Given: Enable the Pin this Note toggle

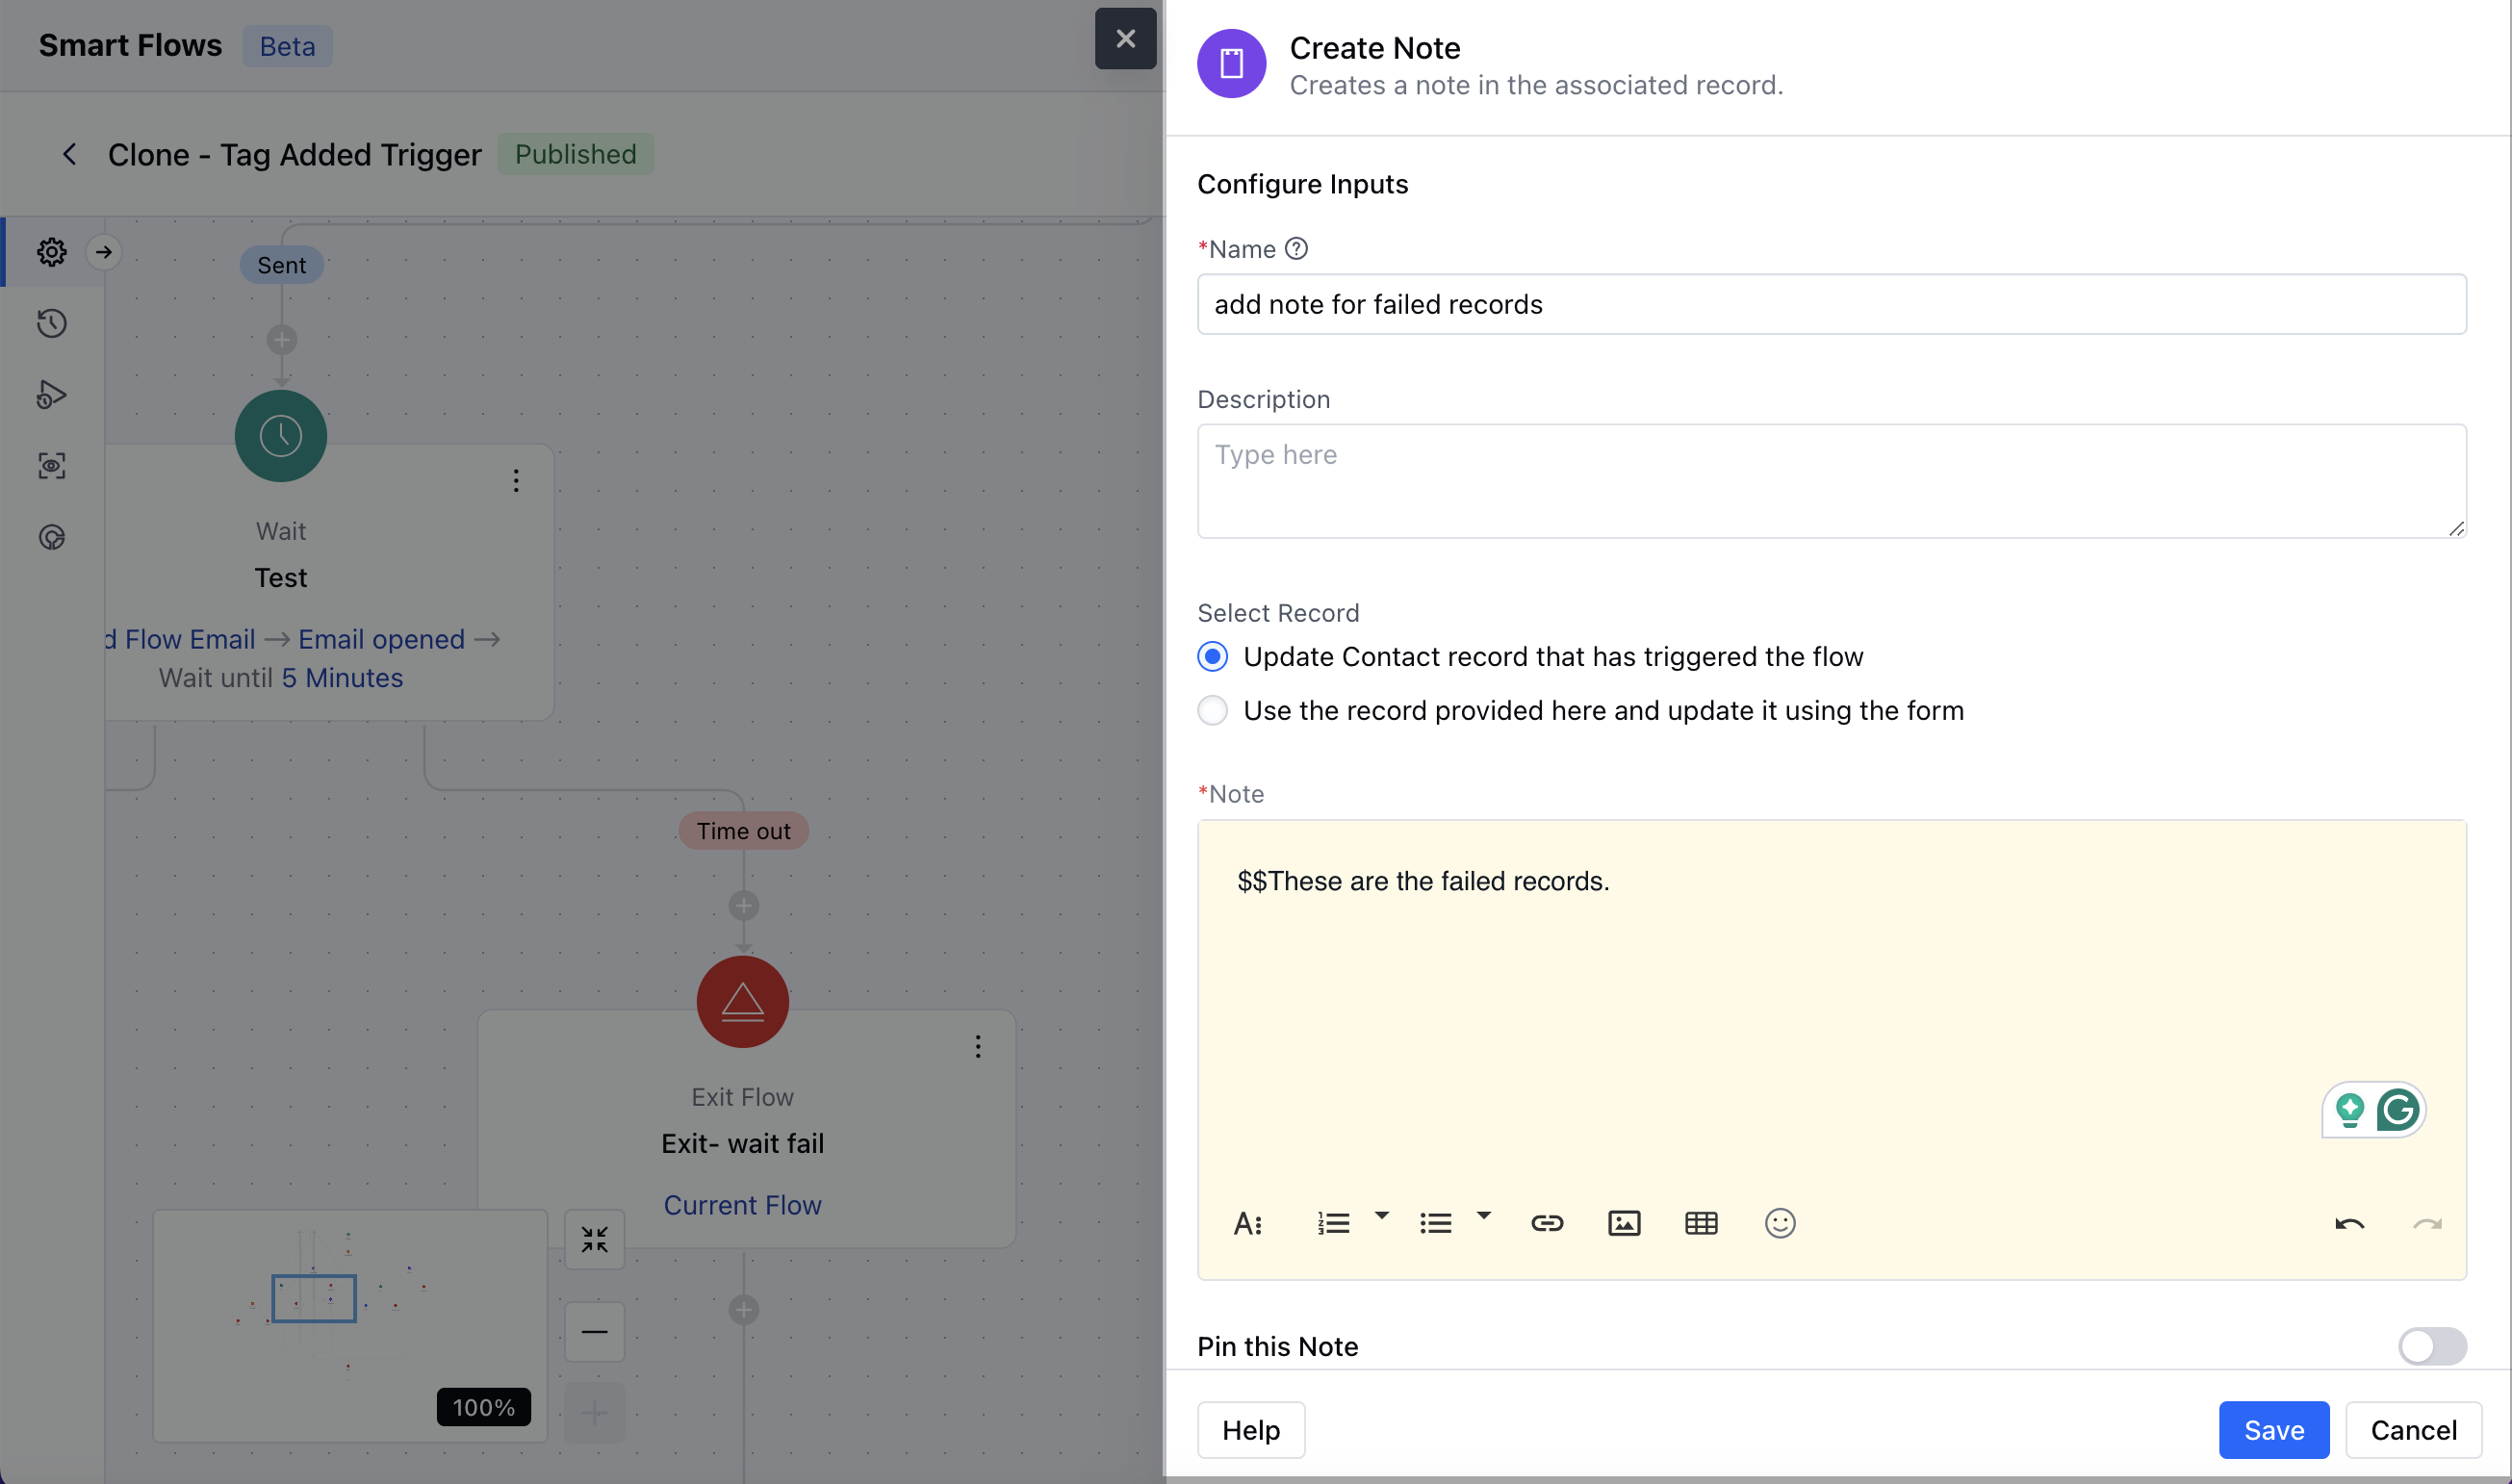Looking at the screenshot, I should tap(2431, 1346).
